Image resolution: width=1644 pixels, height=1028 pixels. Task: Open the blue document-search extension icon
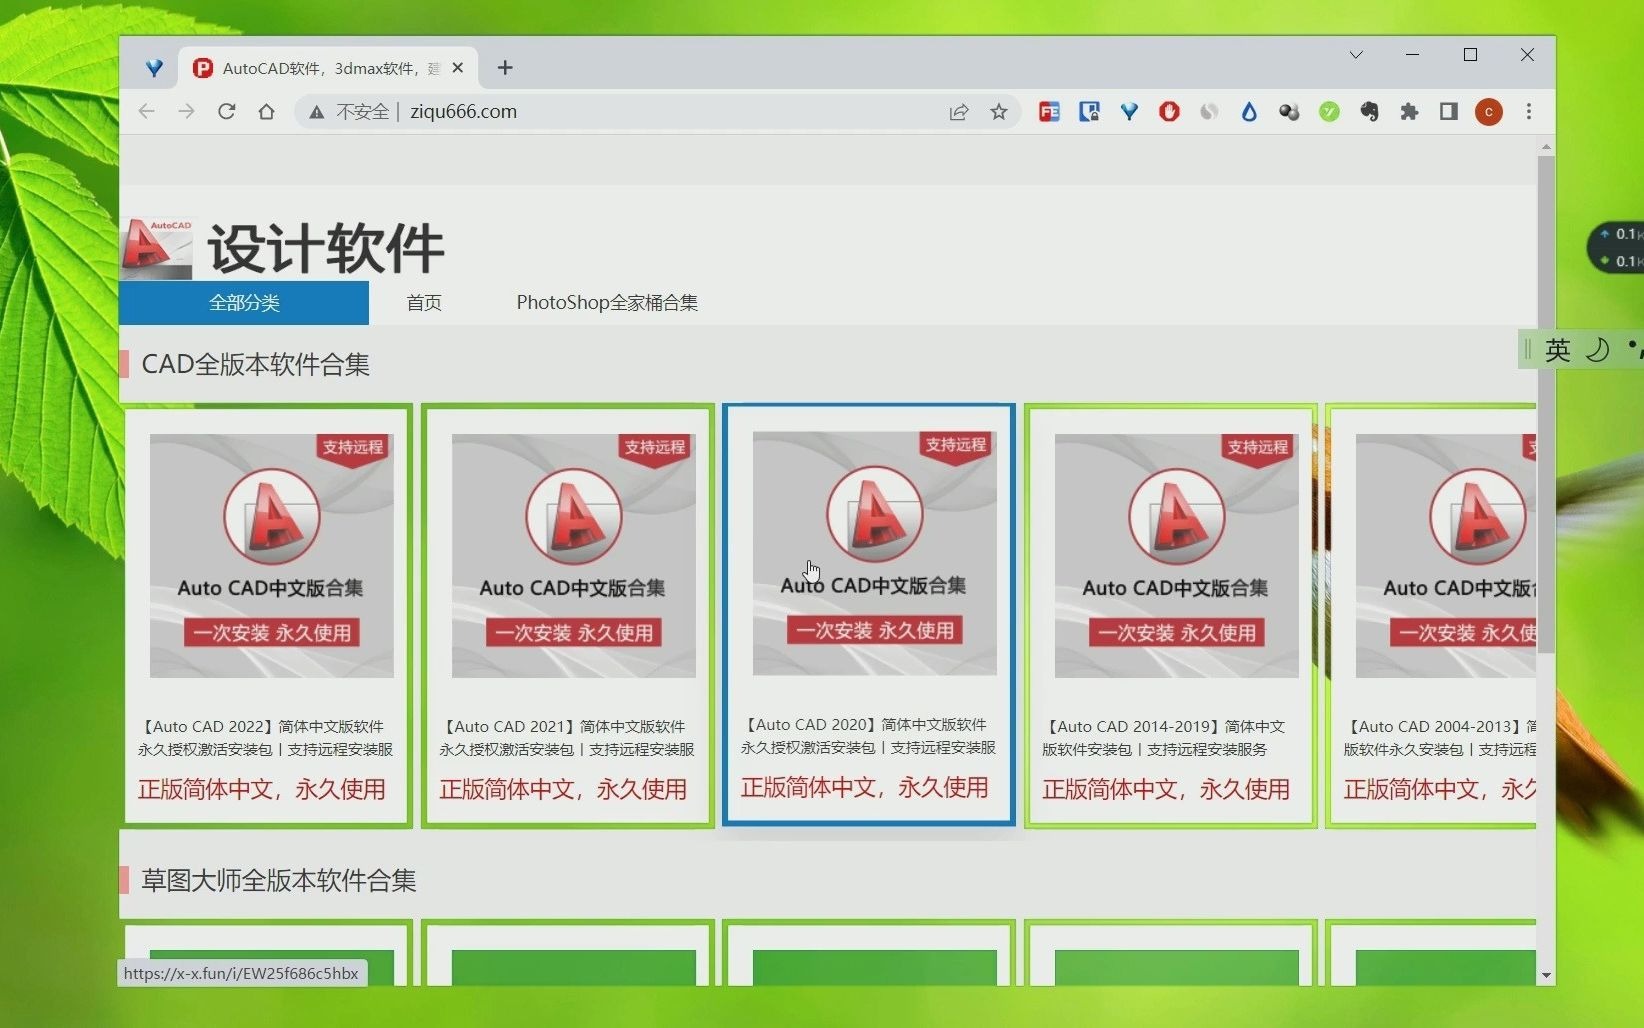click(x=1089, y=112)
